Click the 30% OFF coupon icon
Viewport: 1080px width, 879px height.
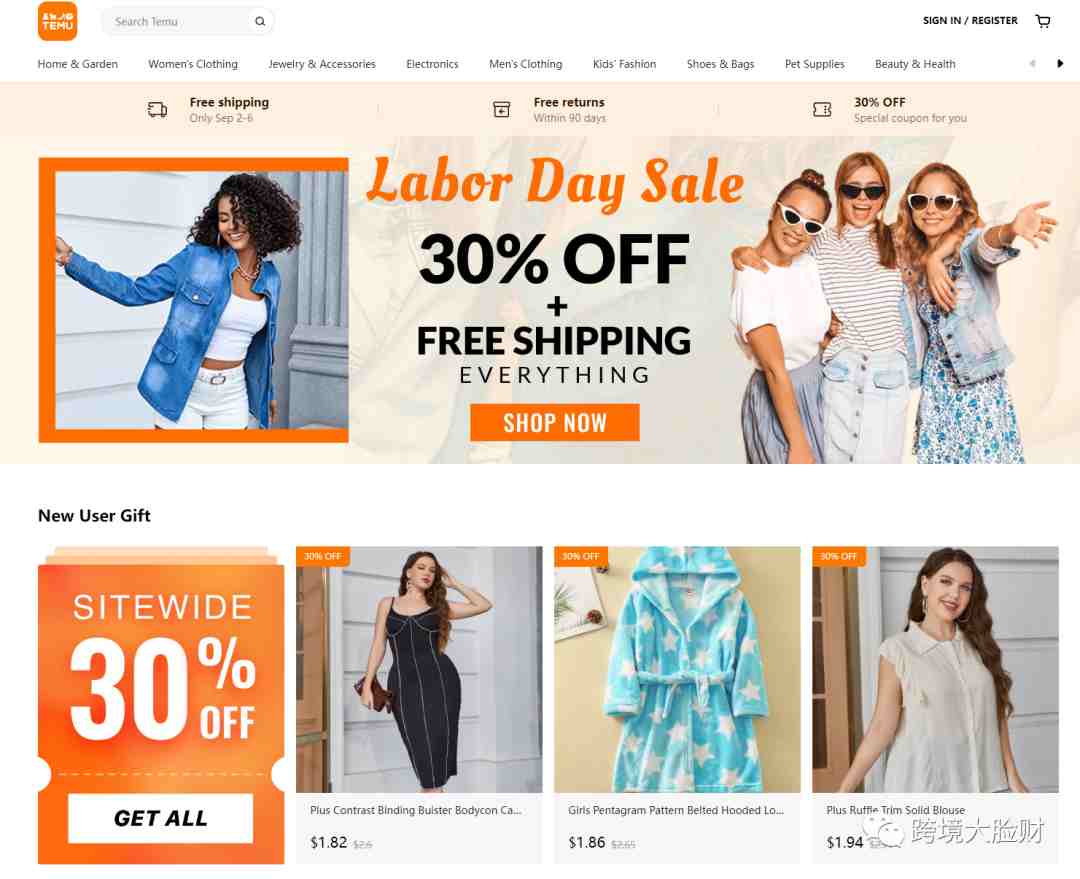(822, 110)
